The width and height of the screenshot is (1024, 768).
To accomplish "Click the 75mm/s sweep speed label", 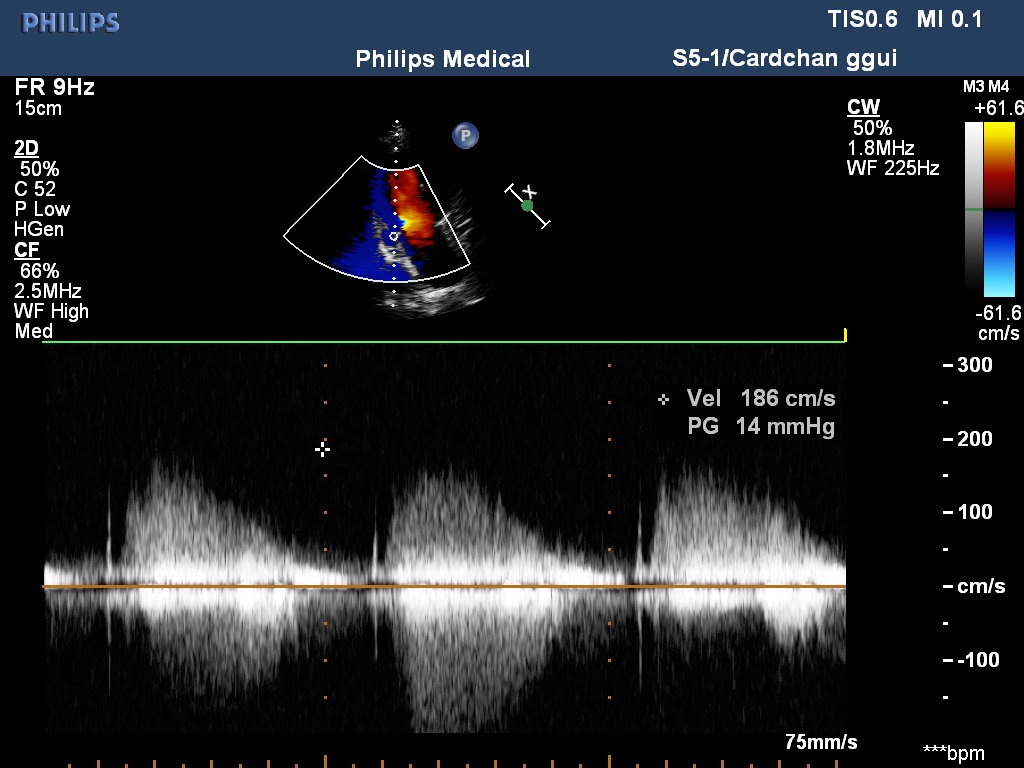I will pos(821,742).
